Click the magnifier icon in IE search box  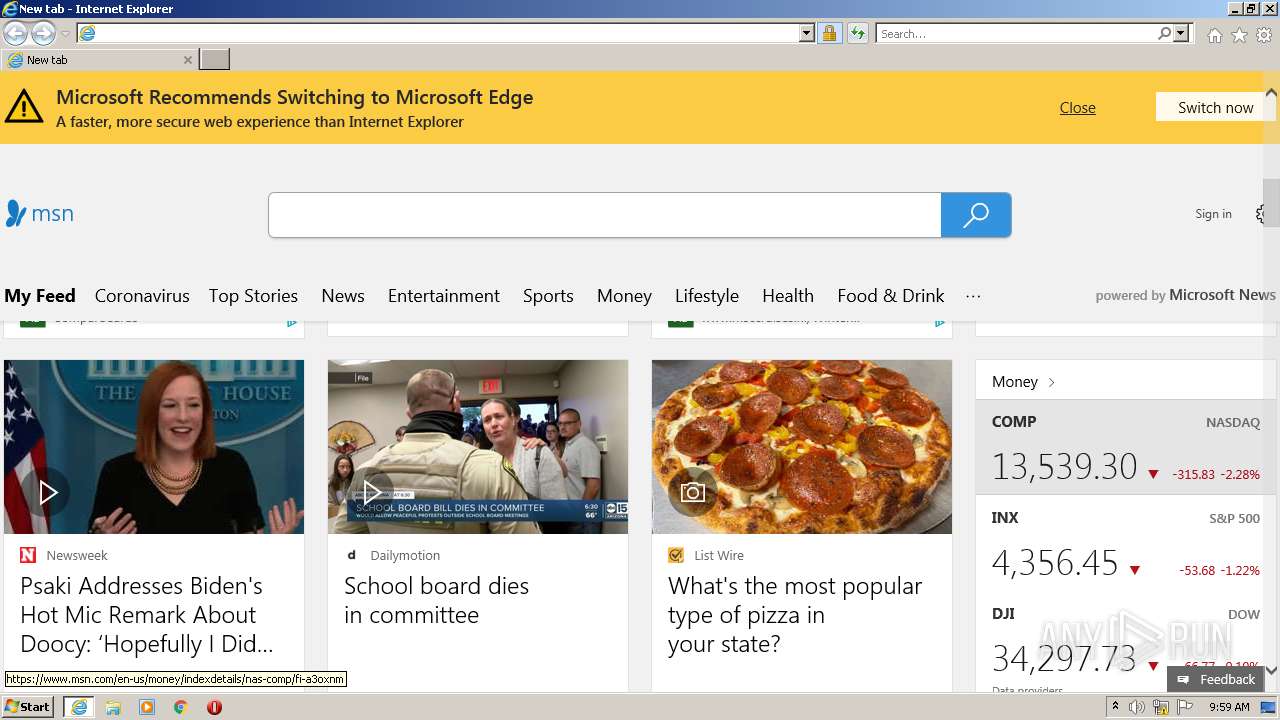[x=1164, y=33]
